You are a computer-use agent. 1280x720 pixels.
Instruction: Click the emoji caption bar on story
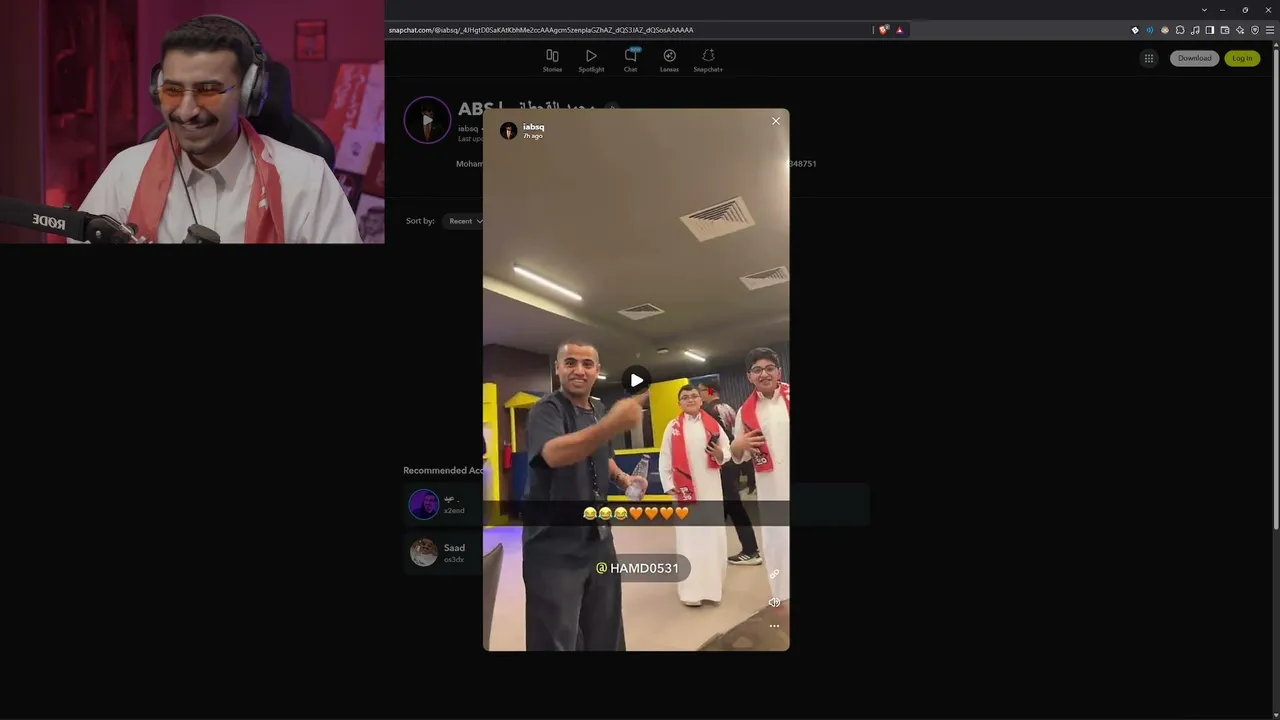click(637, 513)
